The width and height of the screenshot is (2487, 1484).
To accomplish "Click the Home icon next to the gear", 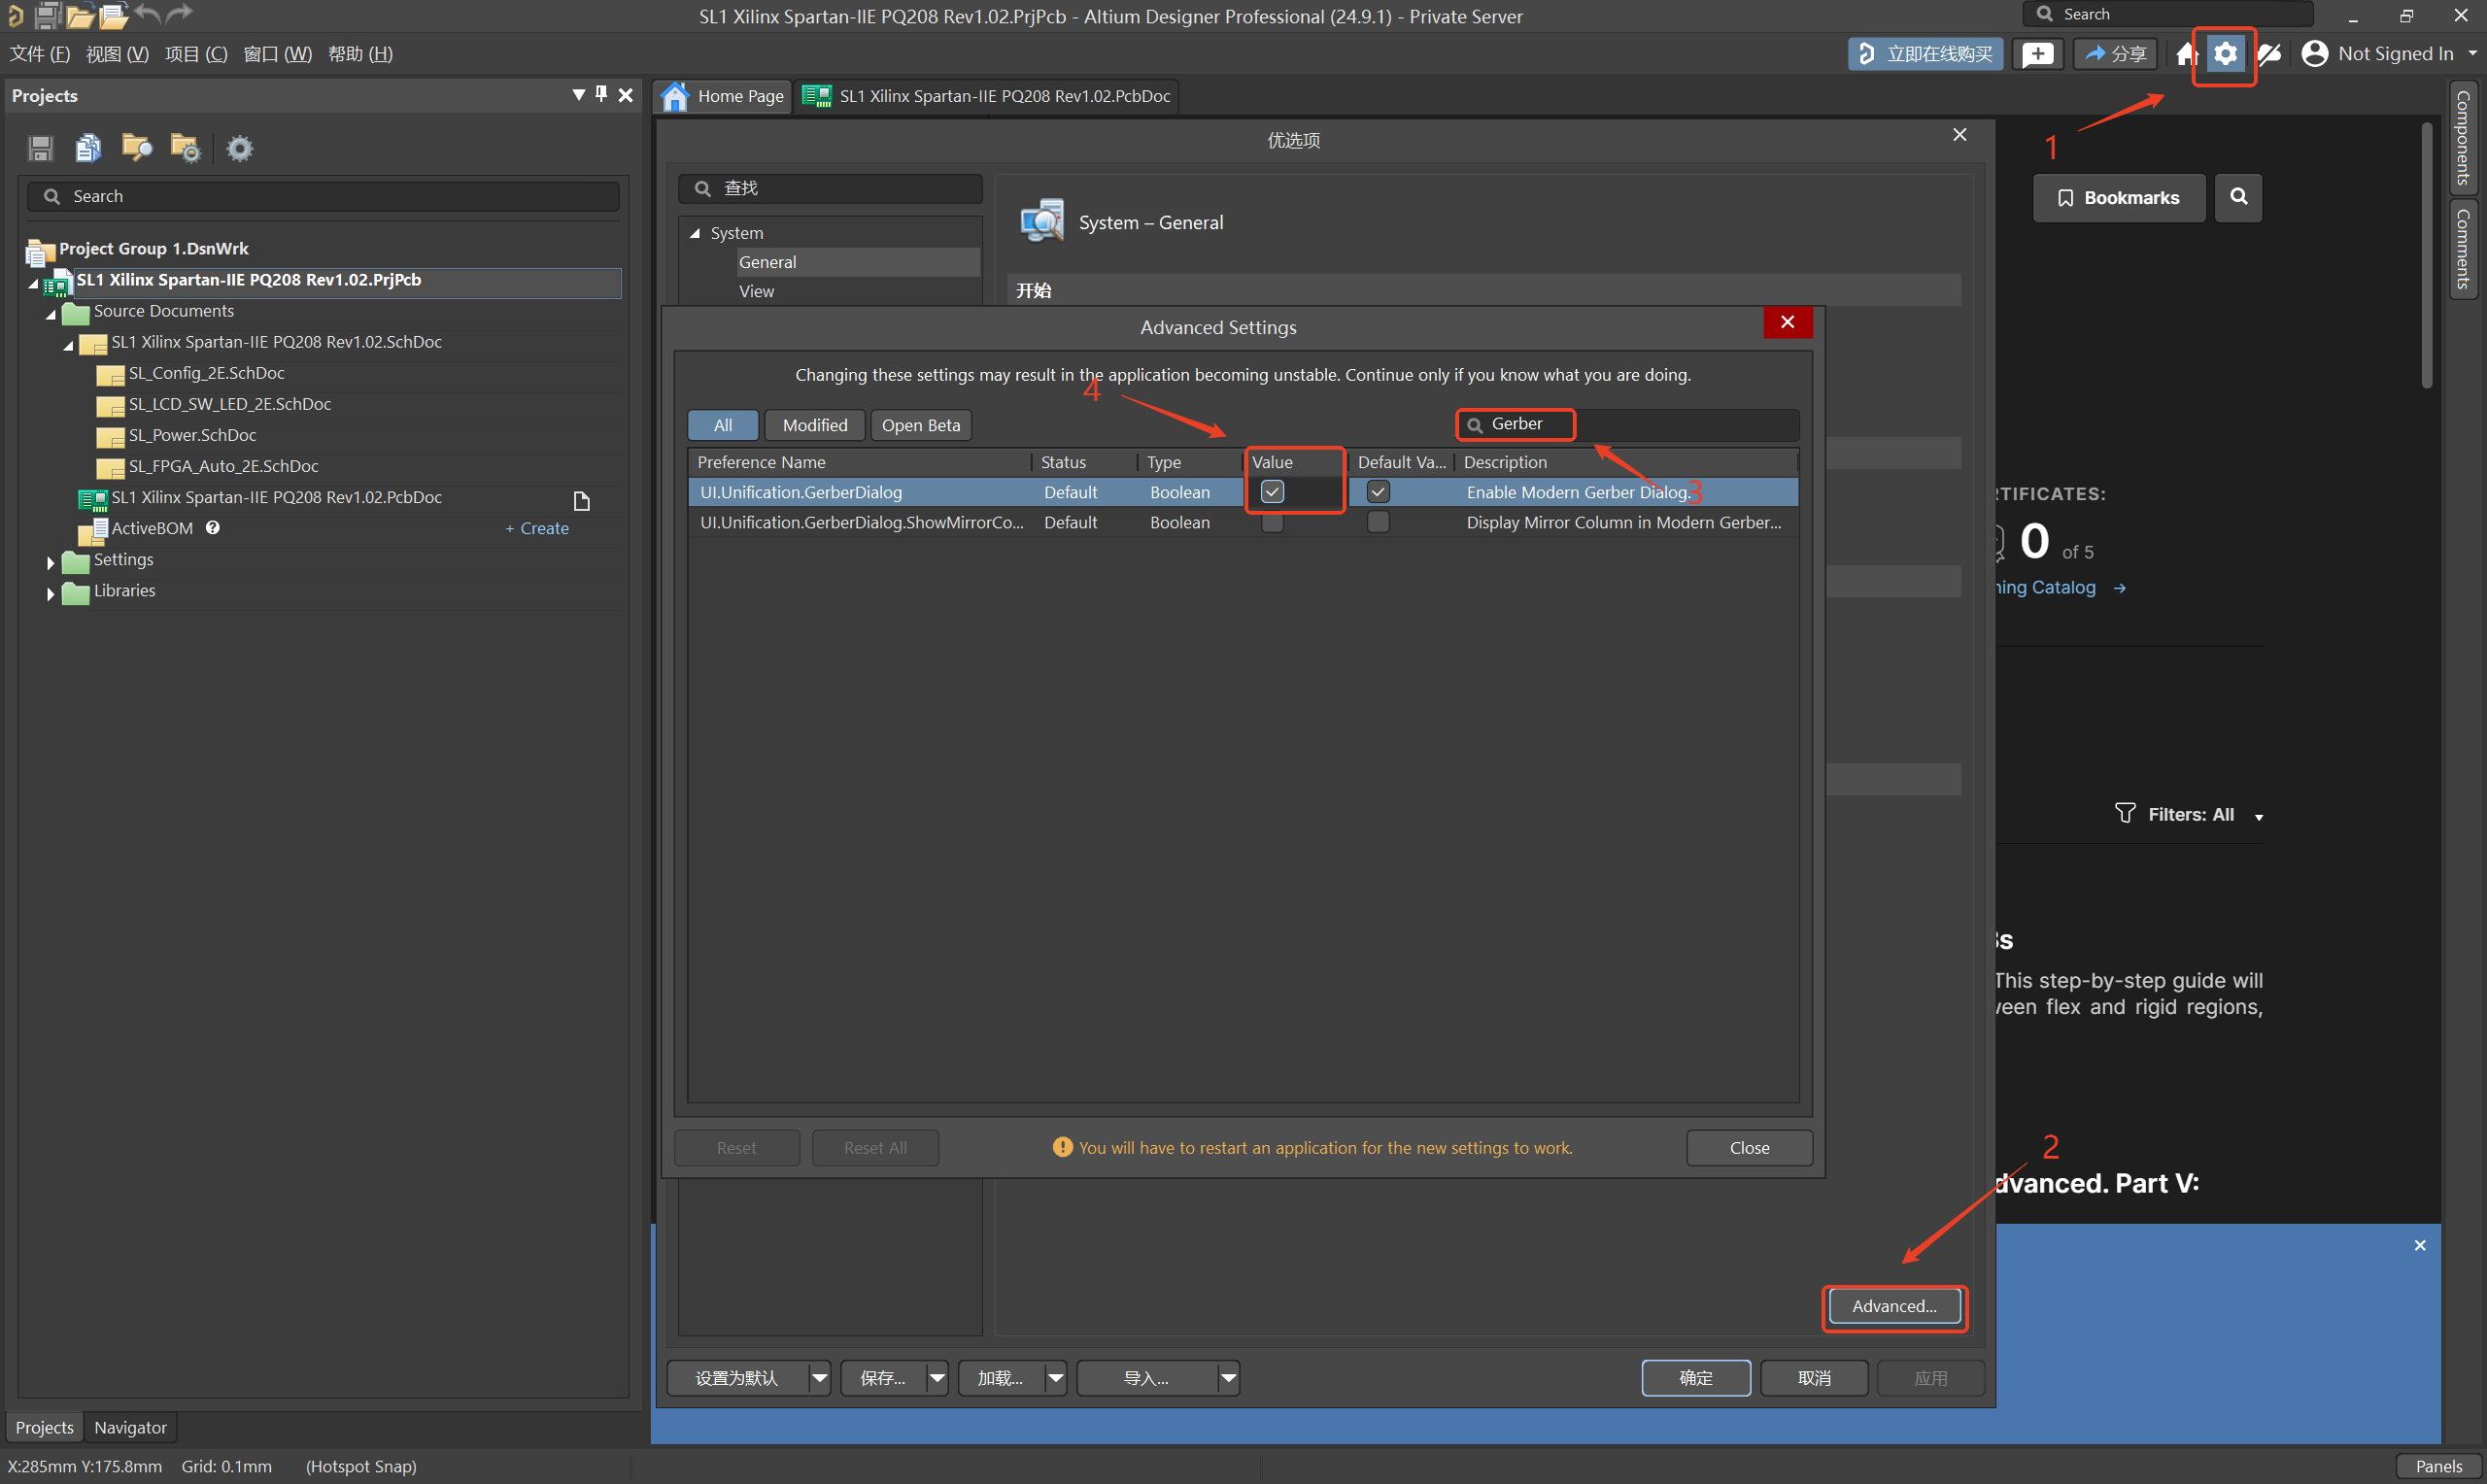I will coord(2187,54).
